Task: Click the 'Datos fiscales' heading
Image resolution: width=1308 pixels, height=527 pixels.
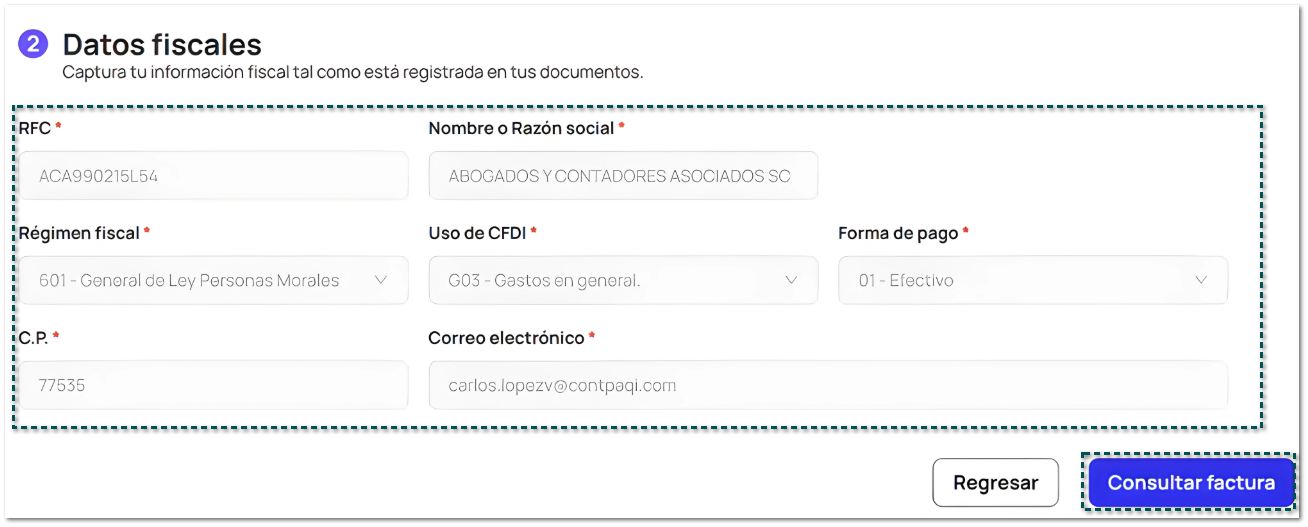Action: [x=162, y=44]
